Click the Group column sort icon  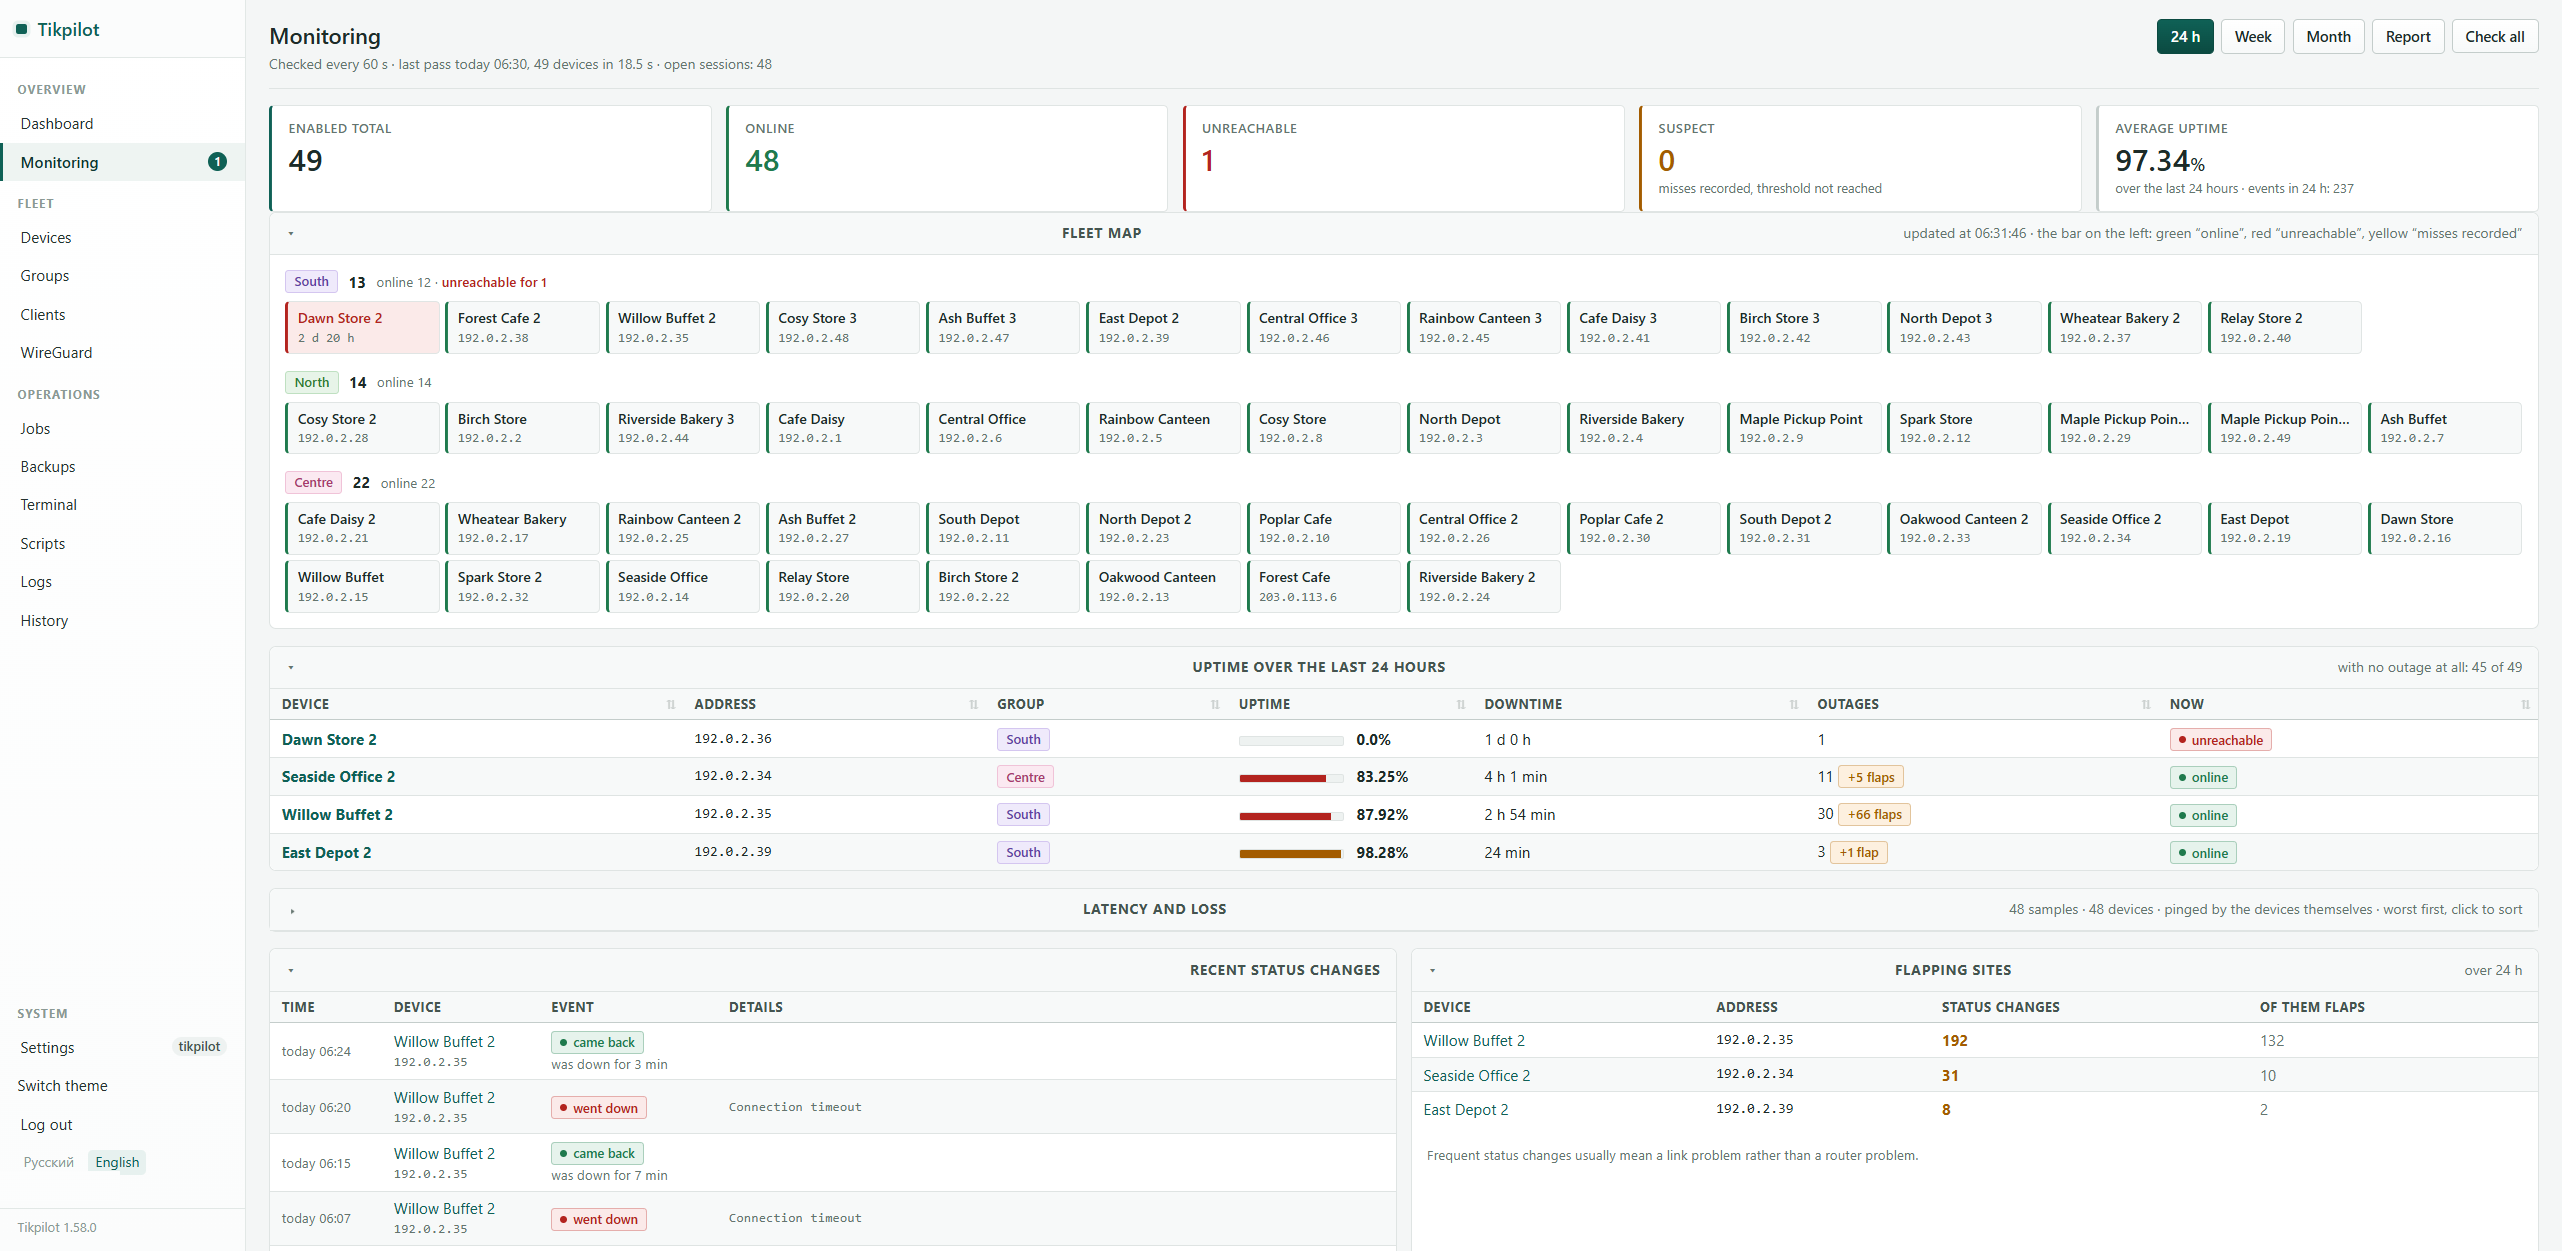(x=1216, y=705)
